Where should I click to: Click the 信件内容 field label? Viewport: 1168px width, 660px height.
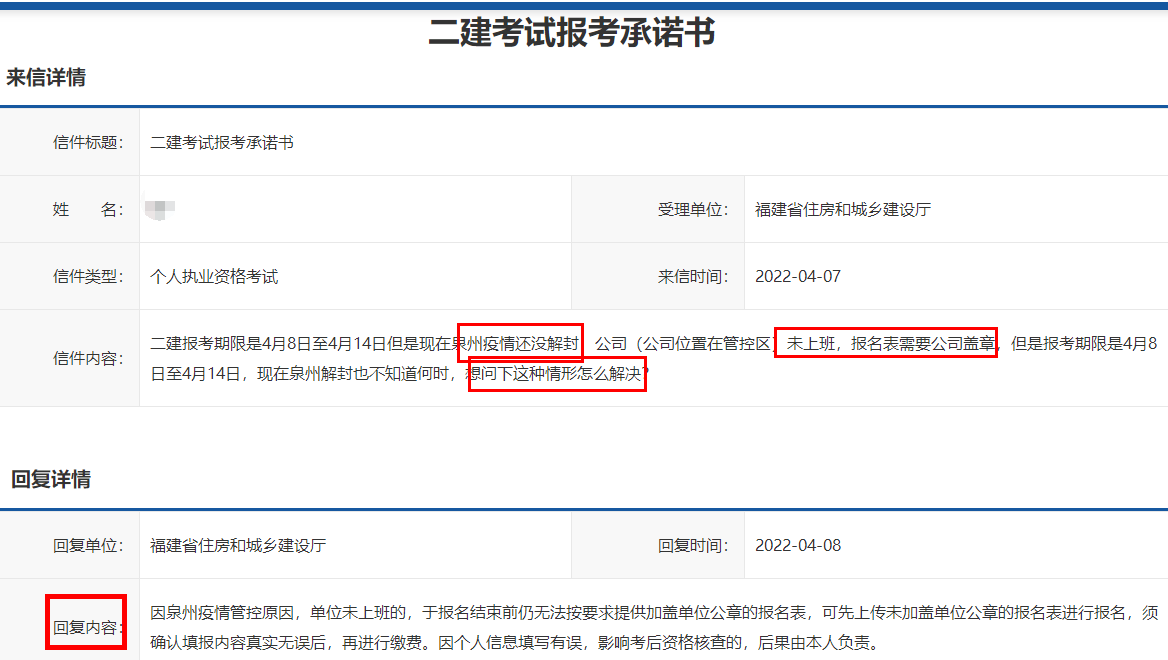[88, 358]
